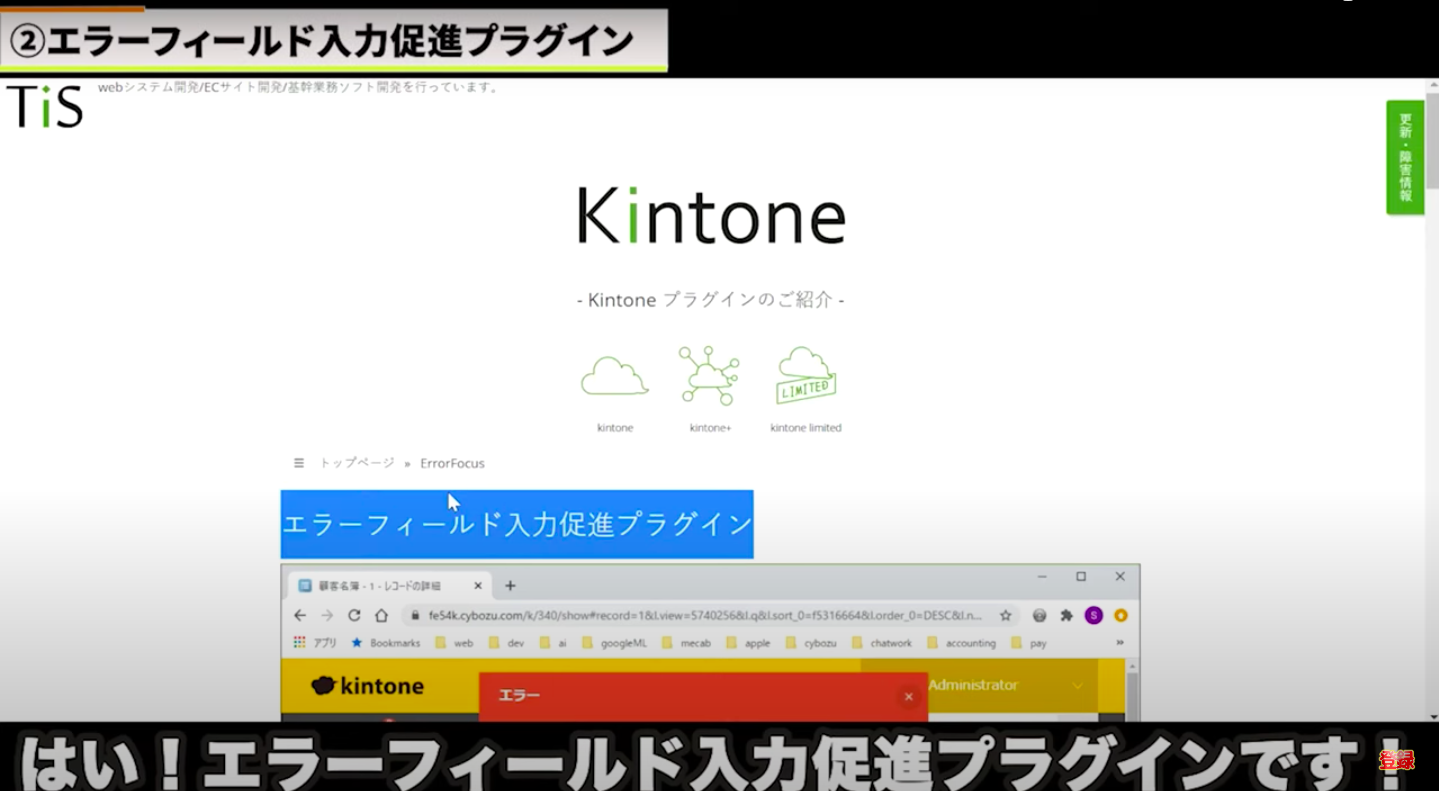Click the kintone+ network icon

[709, 375]
